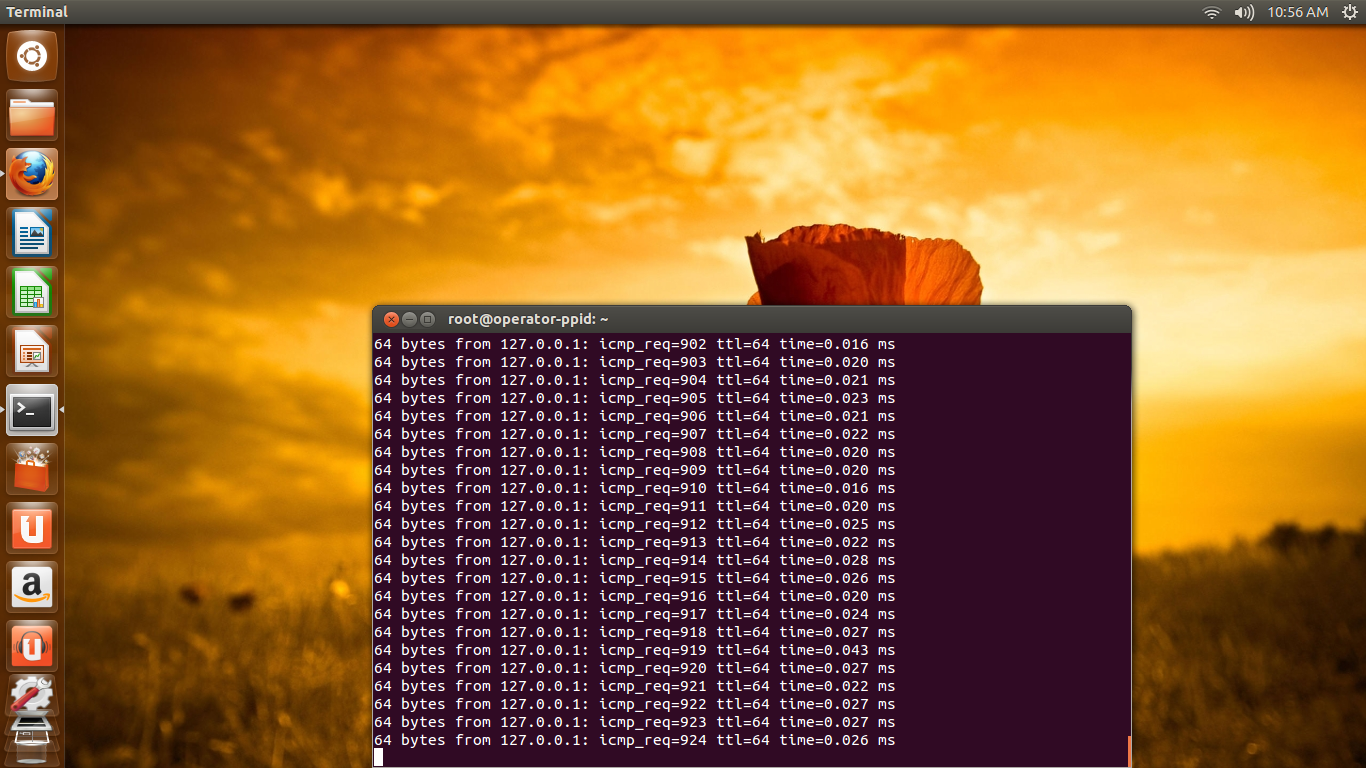The width and height of the screenshot is (1366, 768).
Task: Open Amazon from the launcher
Action: click(32, 587)
